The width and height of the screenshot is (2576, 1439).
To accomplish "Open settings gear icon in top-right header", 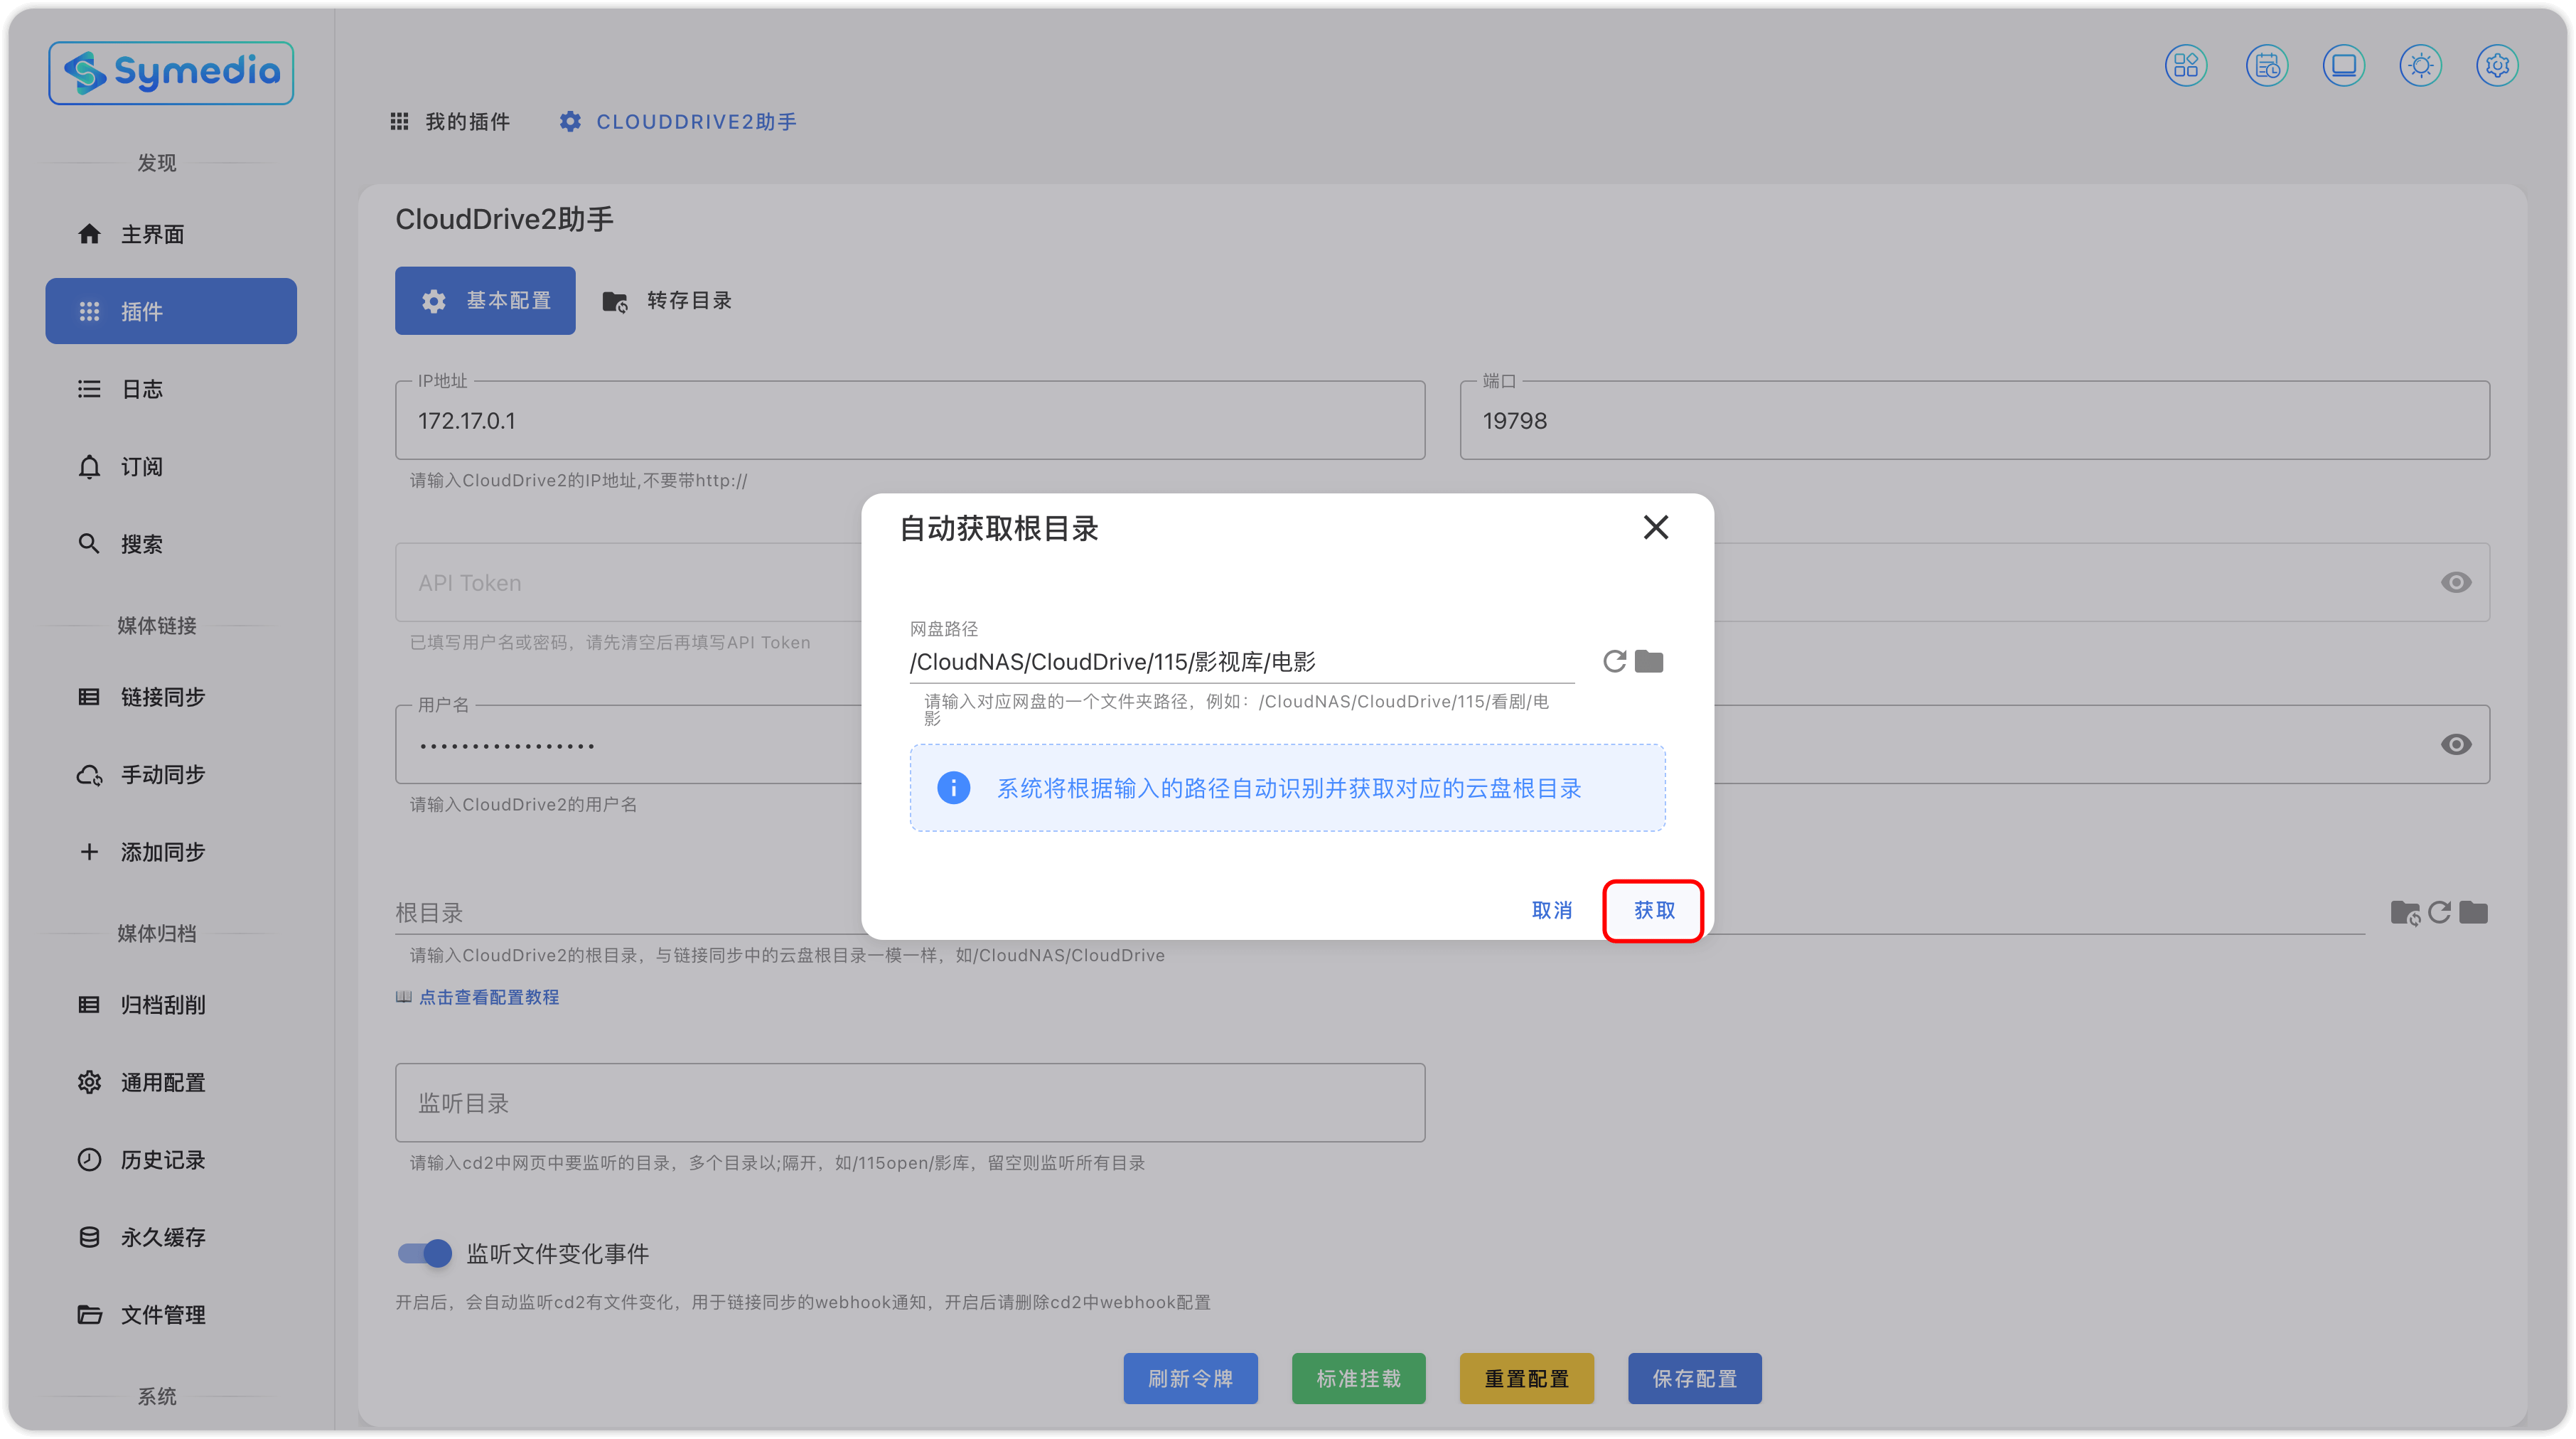I will [2497, 66].
